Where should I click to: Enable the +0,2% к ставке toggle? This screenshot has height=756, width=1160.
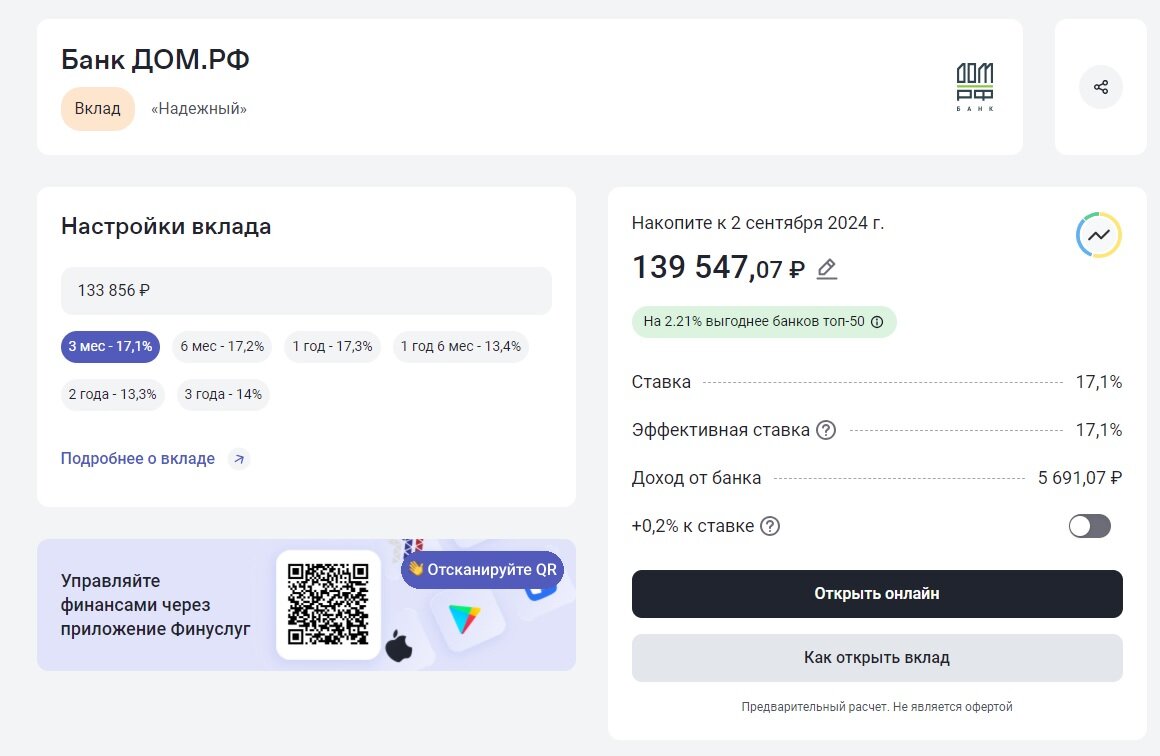(1089, 526)
